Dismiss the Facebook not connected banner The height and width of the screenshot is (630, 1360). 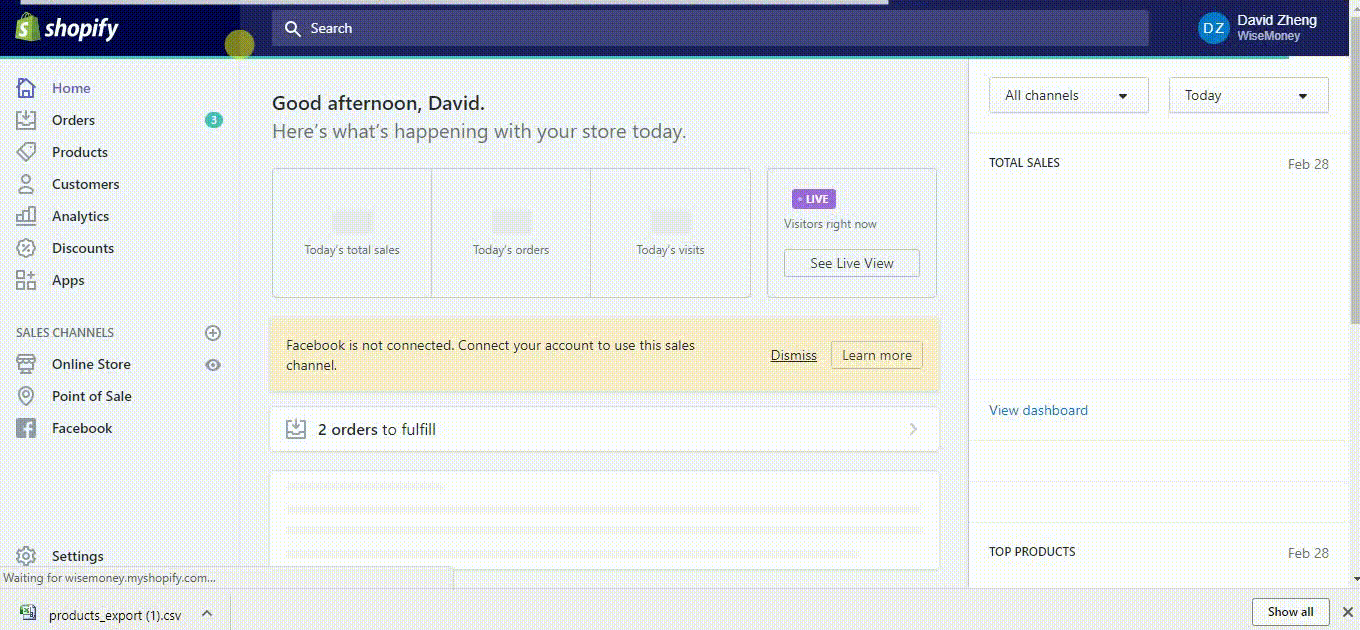(794, 355)
